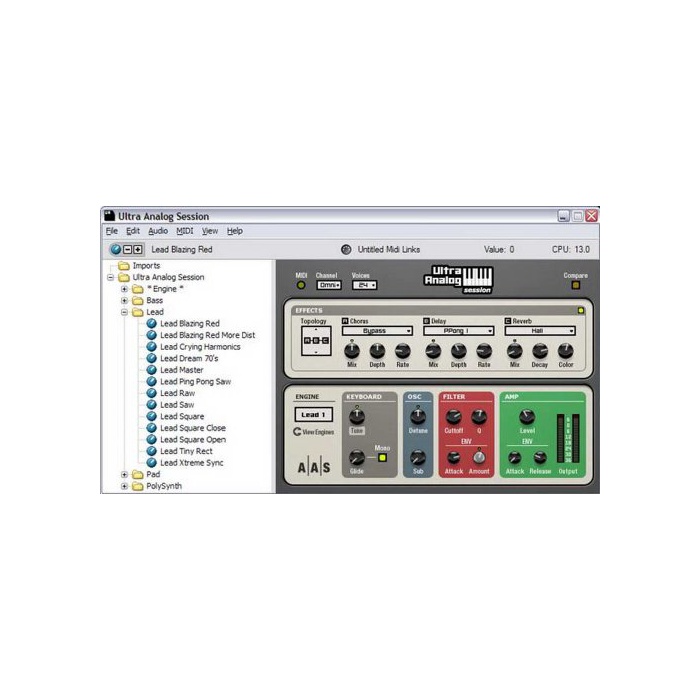This screenshot has width=700, height=700.
Task: Click the AAS logo in Engine panel
Action: [x=313, y=467]
